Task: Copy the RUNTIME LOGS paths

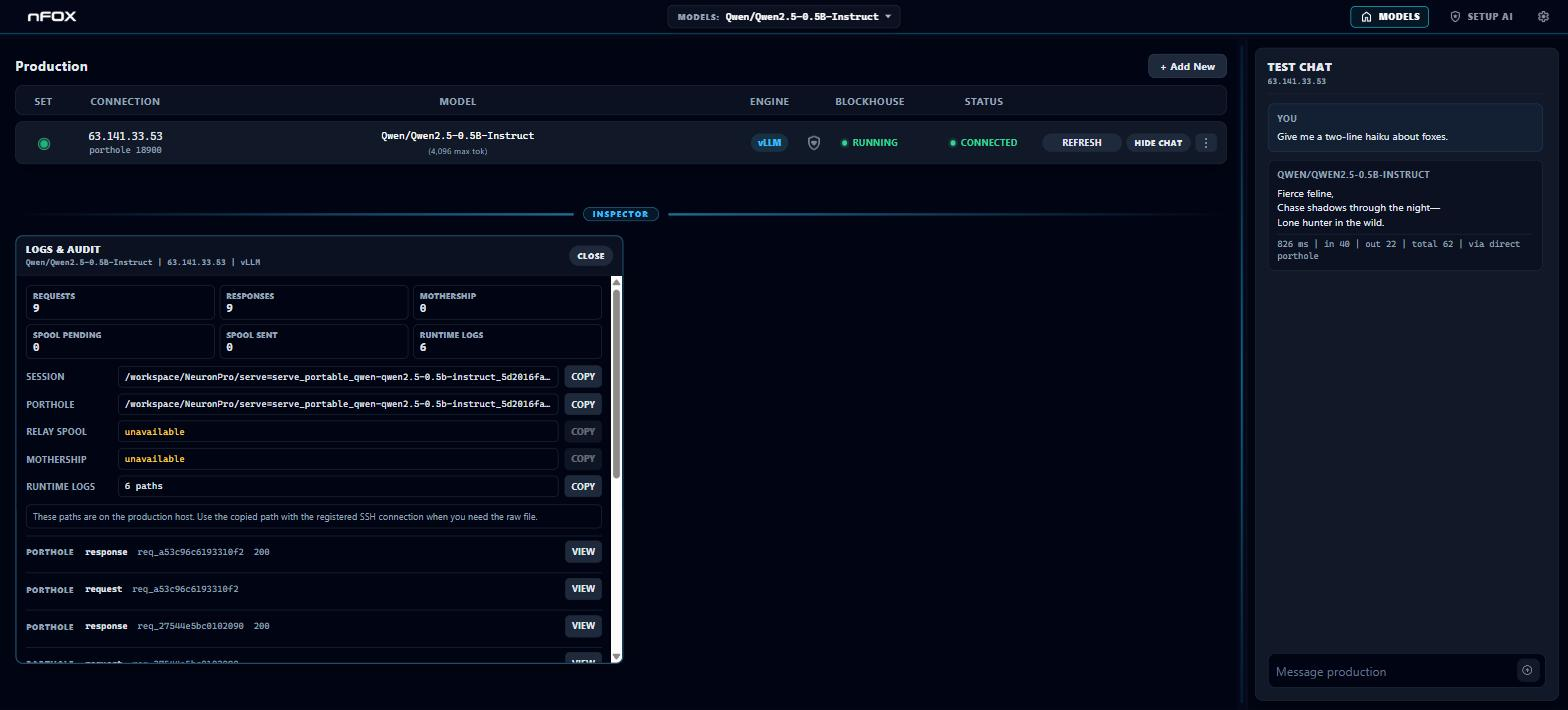Action: 583,486
